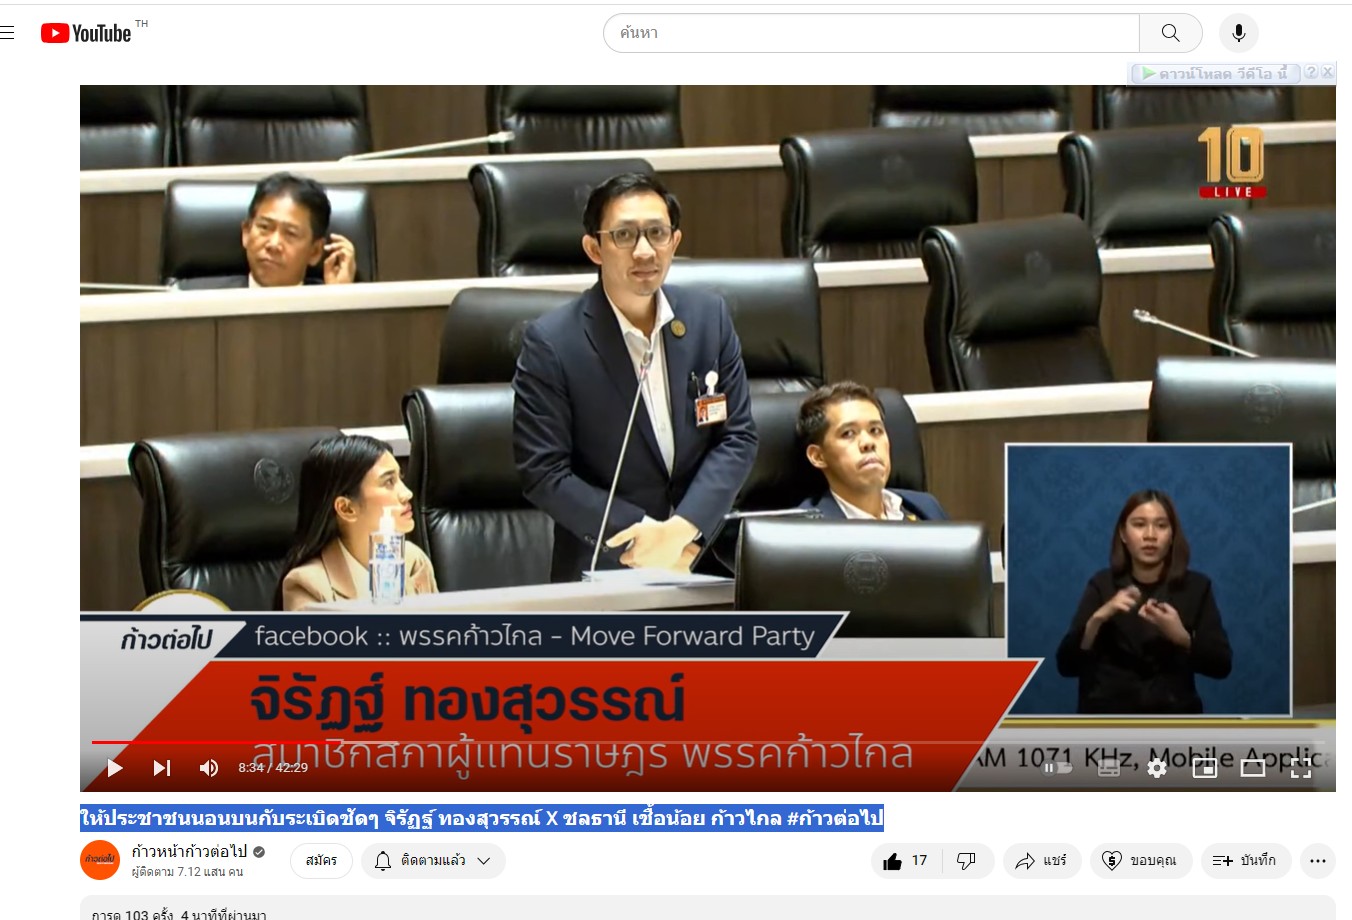Dislike the video with thumbs down
This screenshot has height=920, width=1352.
[967, 860]
